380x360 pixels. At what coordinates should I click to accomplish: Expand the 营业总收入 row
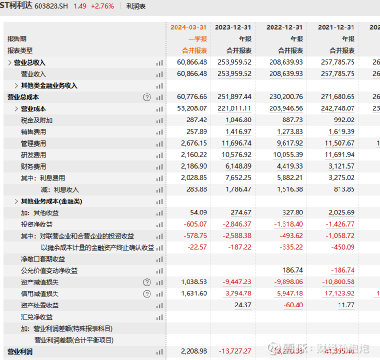click(x=10, y=63)
